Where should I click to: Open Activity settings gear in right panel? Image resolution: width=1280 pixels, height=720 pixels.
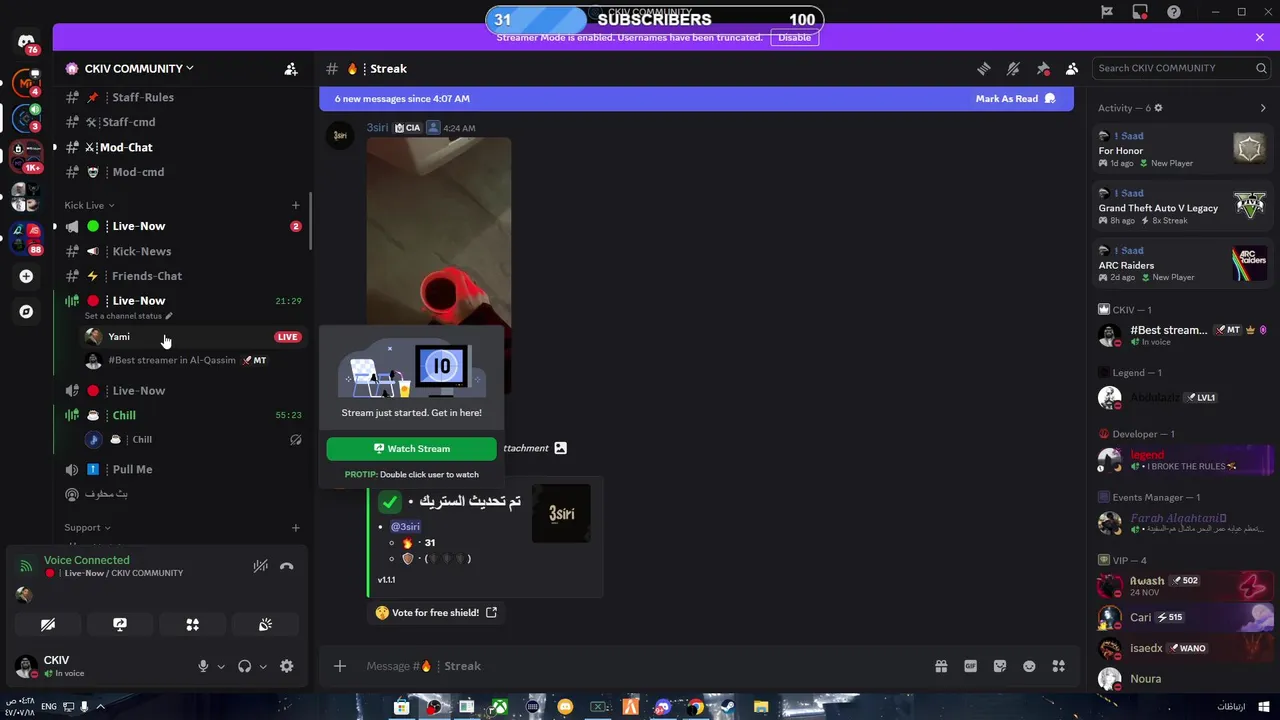click(x=1158, y=108)
